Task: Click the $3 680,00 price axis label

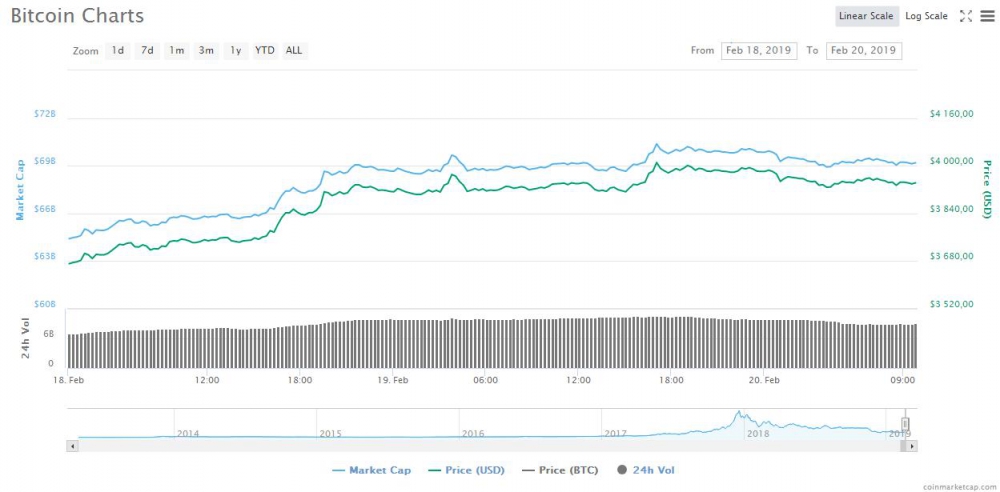Action: pyautogui.click(x=951, y=256)
